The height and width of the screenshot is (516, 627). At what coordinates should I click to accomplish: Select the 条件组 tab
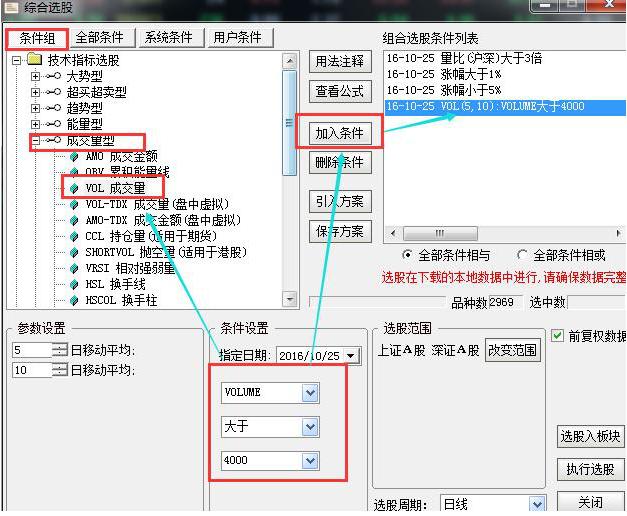(x=37, y=38)
